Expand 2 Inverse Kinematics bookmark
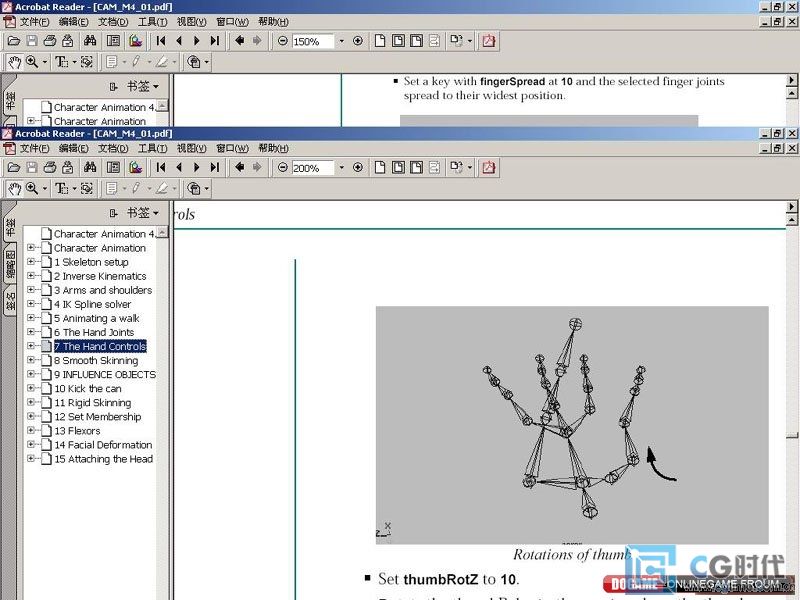 click(31, 276)
